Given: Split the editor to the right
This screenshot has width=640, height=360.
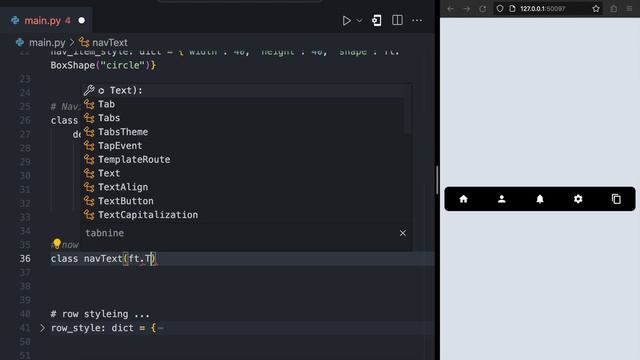Looking at the screenshot, I should pyautogui.click(x=397, y=20).
